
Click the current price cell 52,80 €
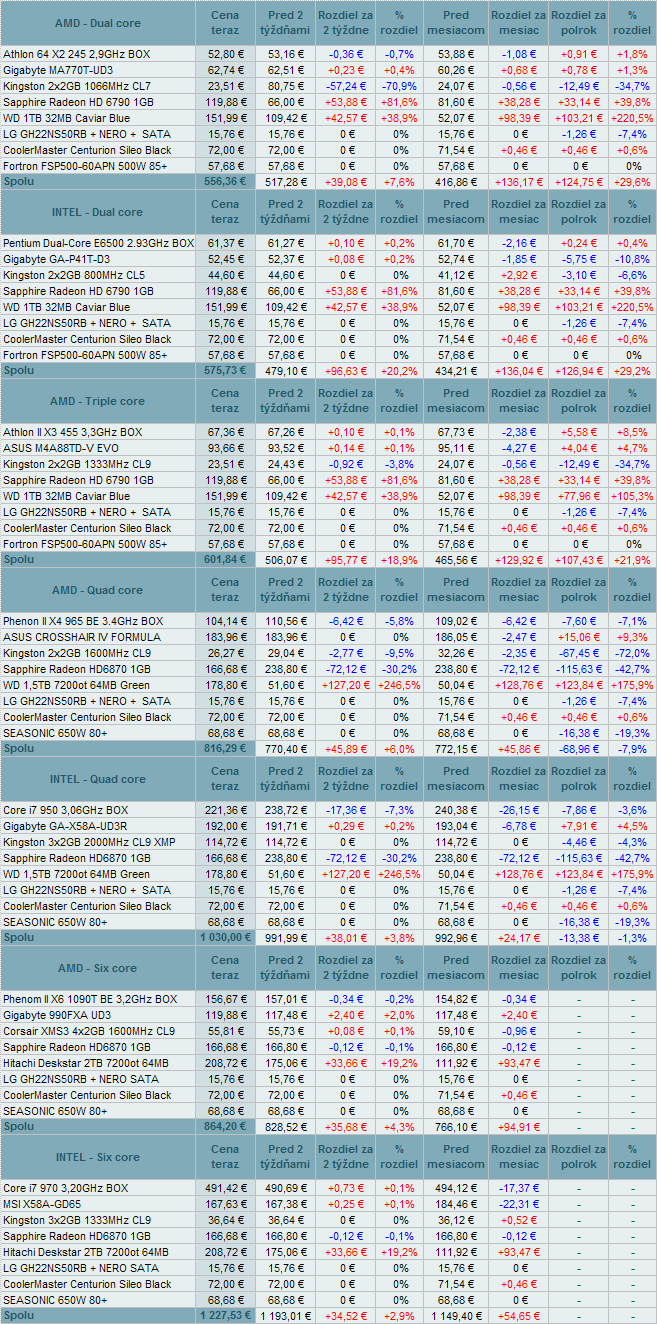tap(225, 54)
